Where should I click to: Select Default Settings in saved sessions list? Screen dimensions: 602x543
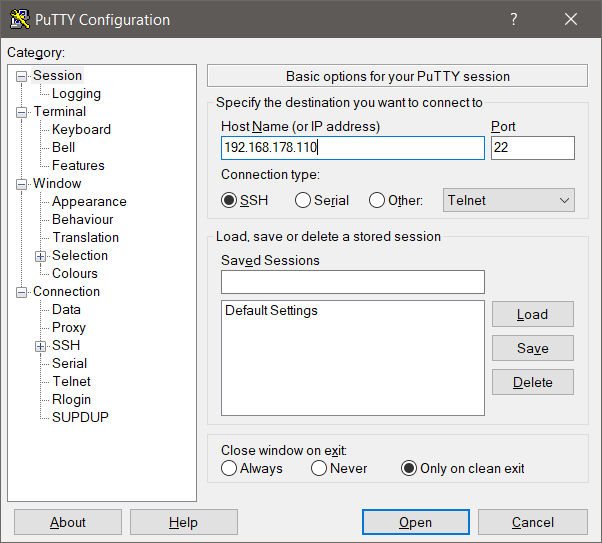click(271, 311)
